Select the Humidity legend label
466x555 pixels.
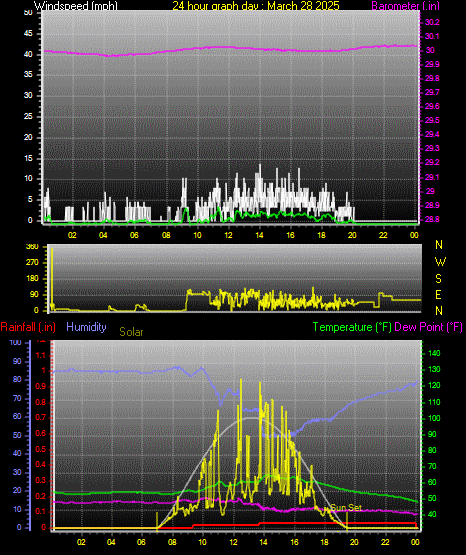(86, 327)
